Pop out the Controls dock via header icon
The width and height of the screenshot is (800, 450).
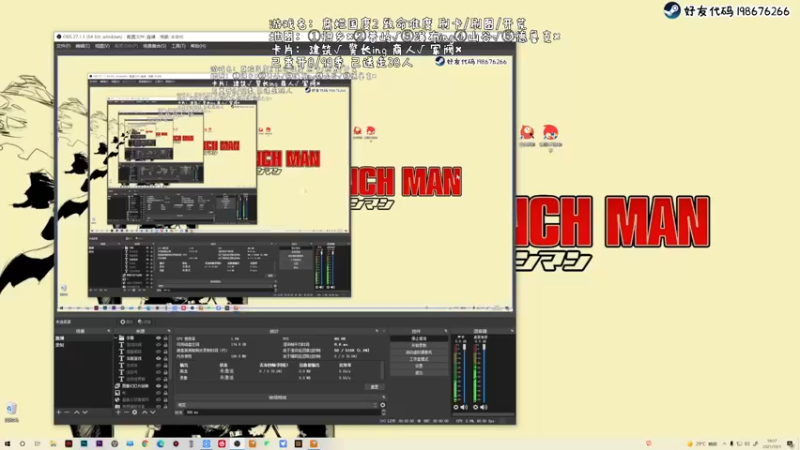445,331
